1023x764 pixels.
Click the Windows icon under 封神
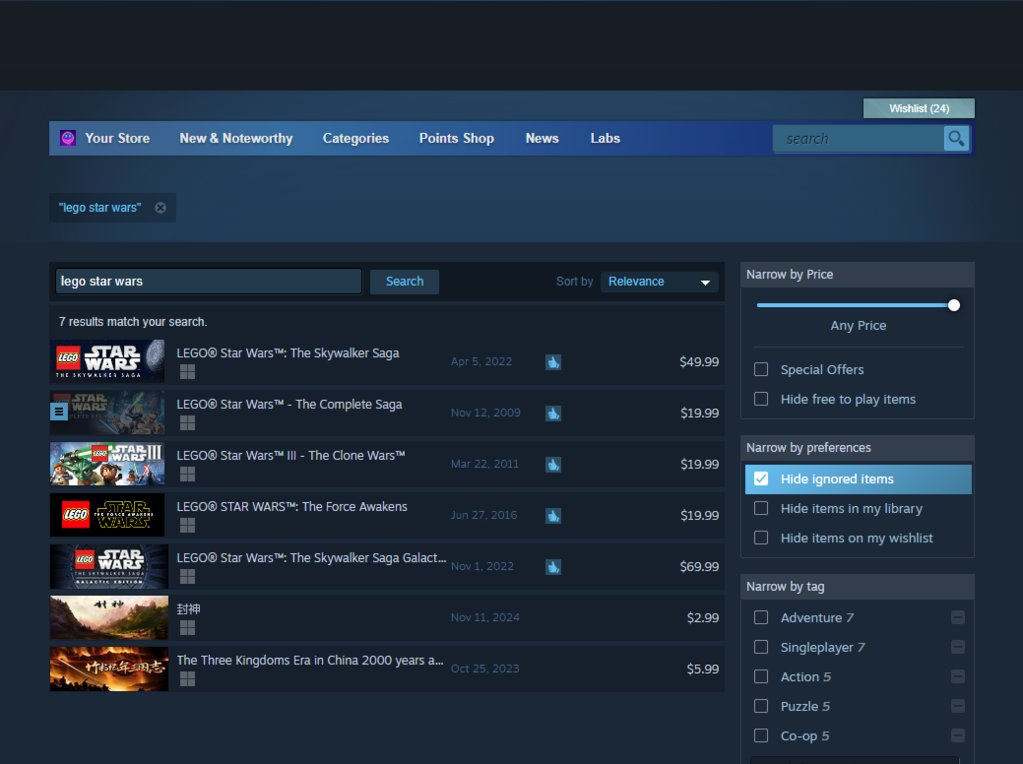pyautogui.click(x=187, y=628)
